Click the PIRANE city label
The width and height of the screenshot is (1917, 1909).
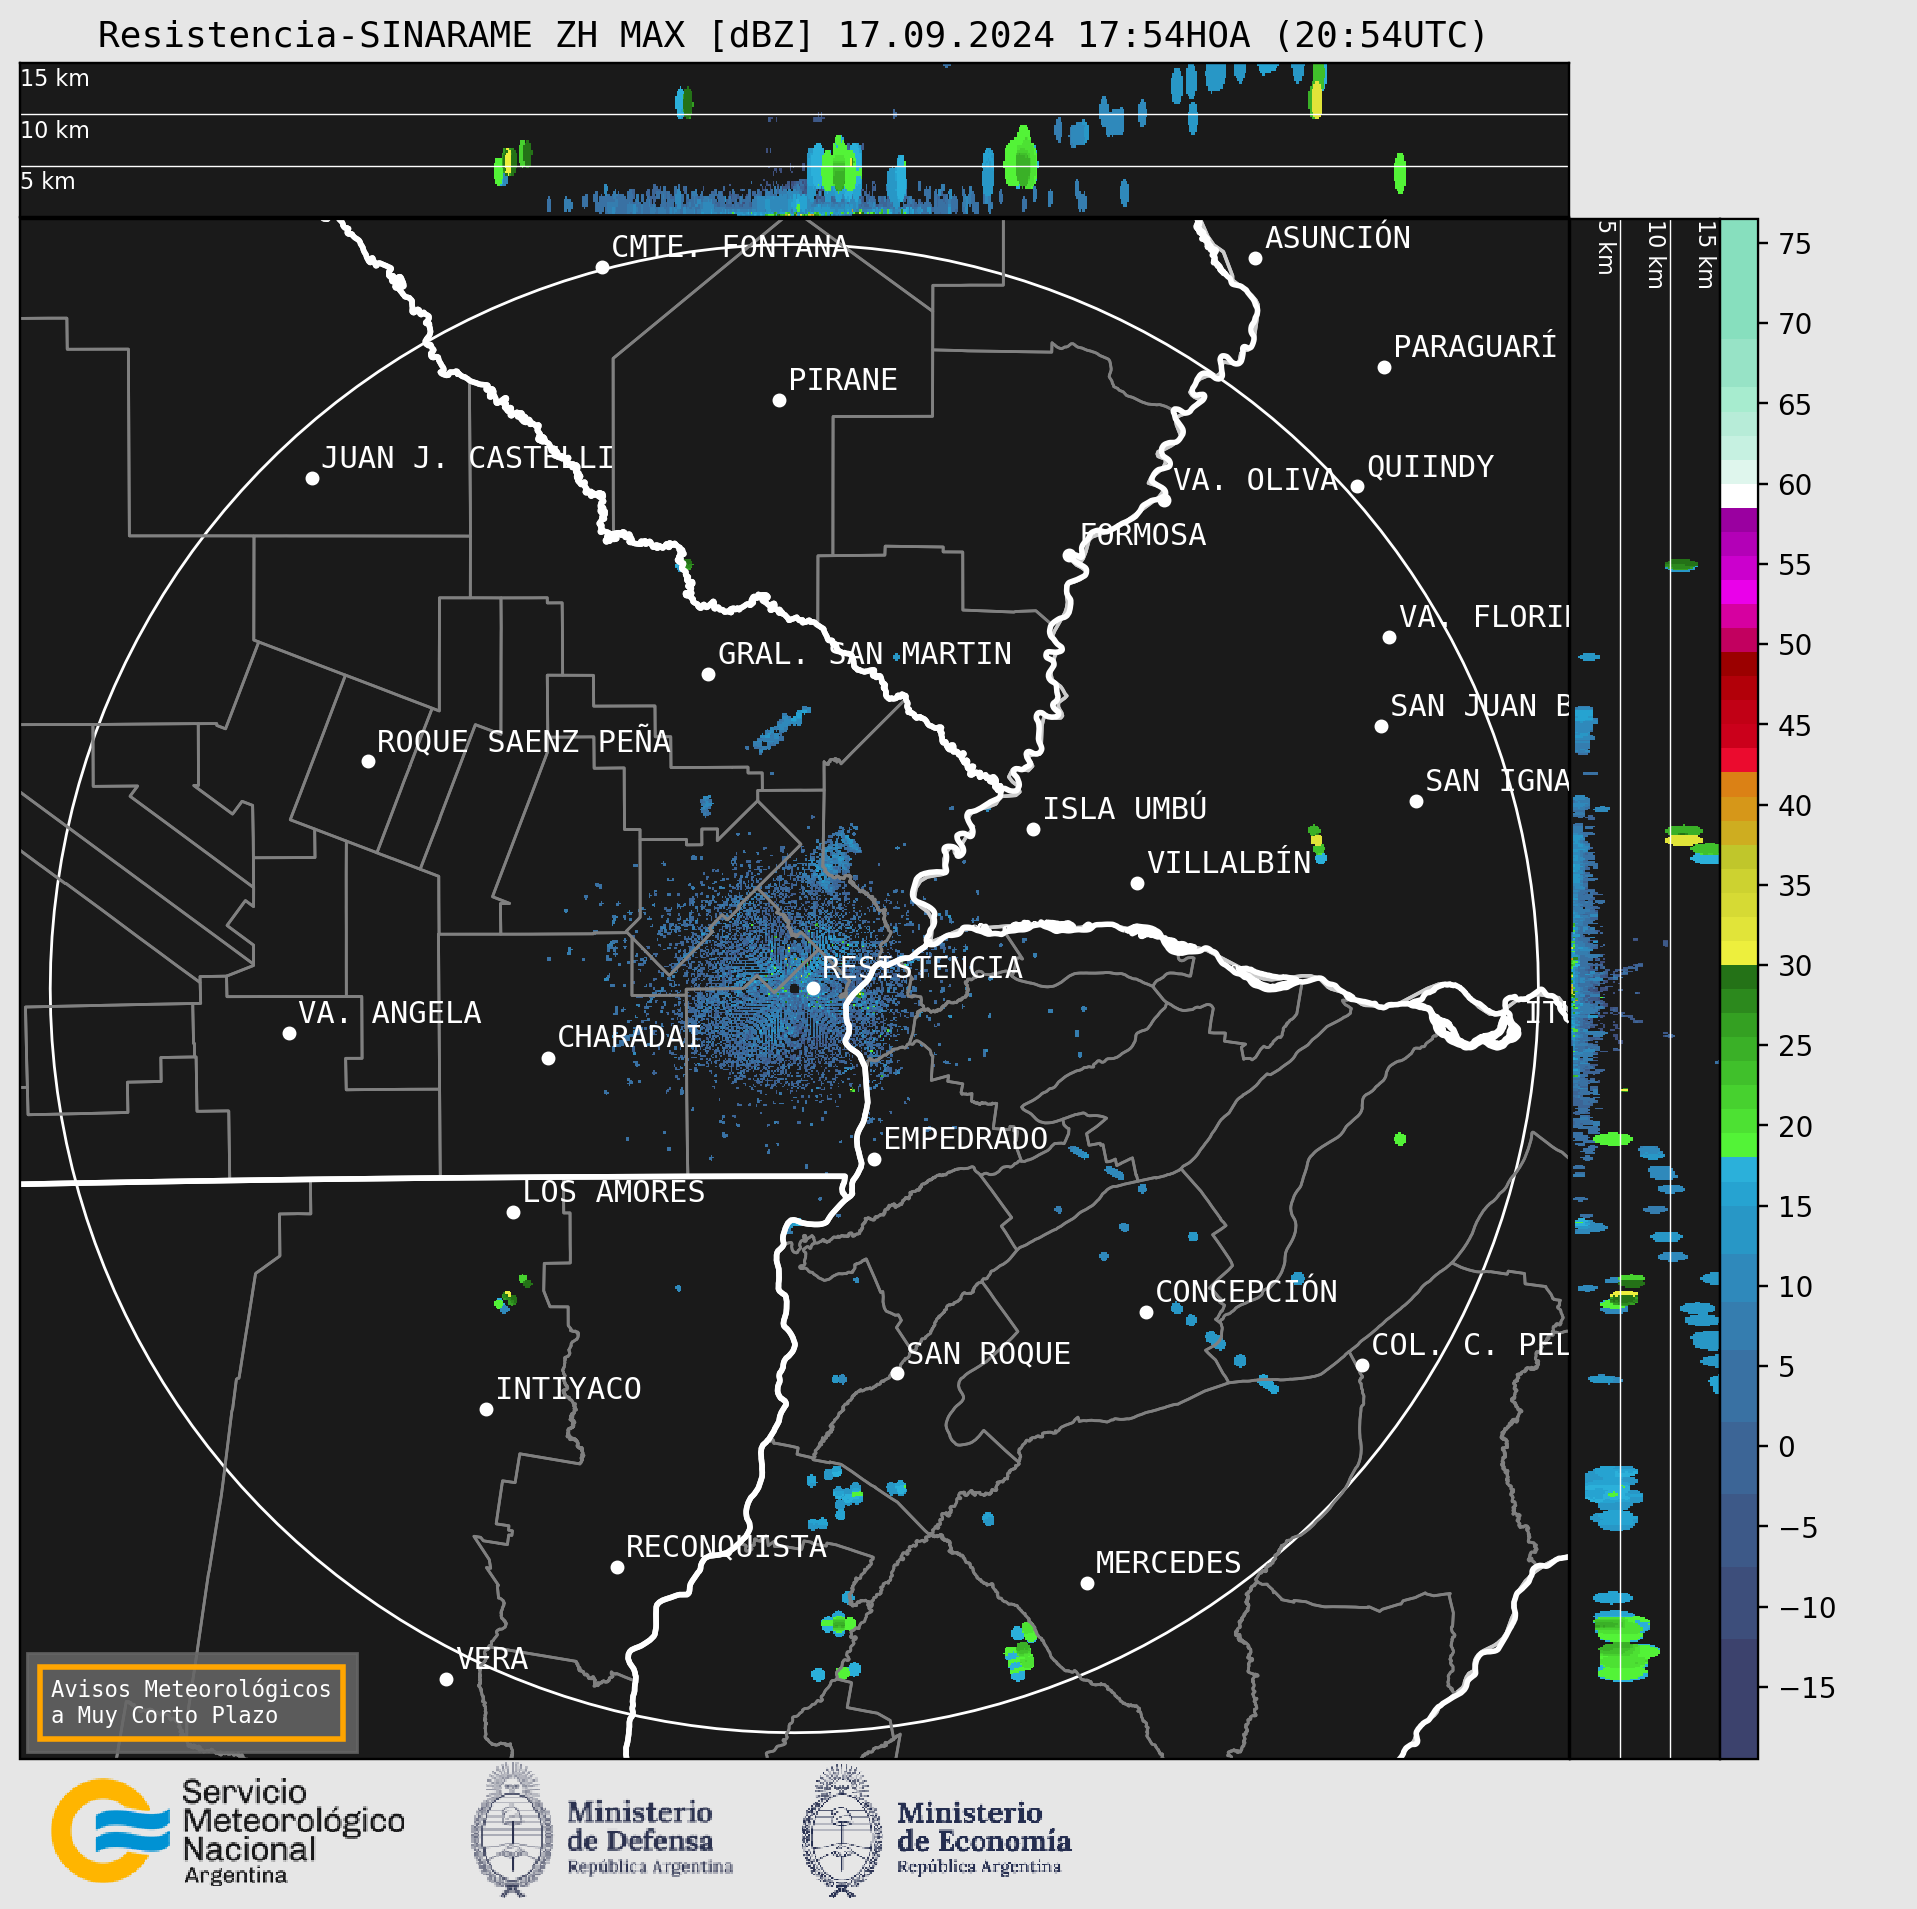click(x=843, y=379)
